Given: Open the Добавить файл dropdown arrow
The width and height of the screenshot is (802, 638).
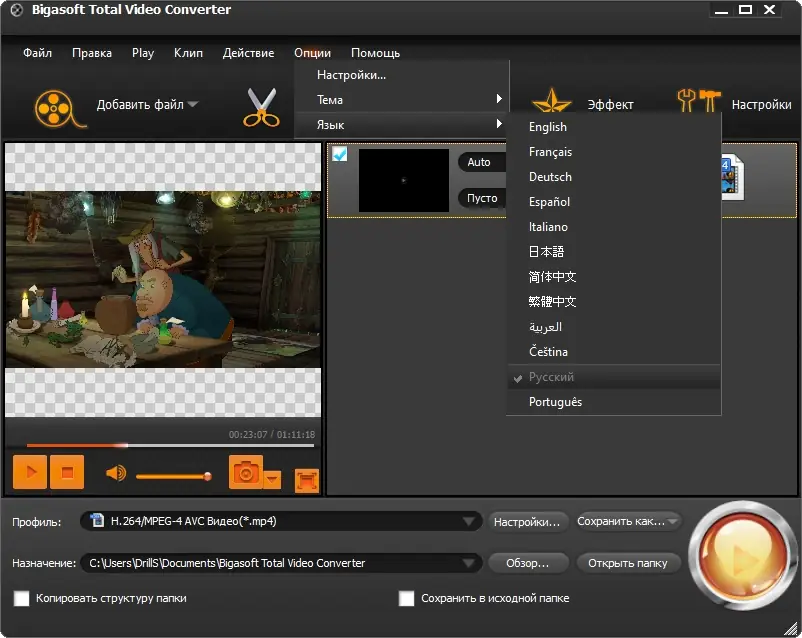Looking at the screenshot, I should coord(193,104).
